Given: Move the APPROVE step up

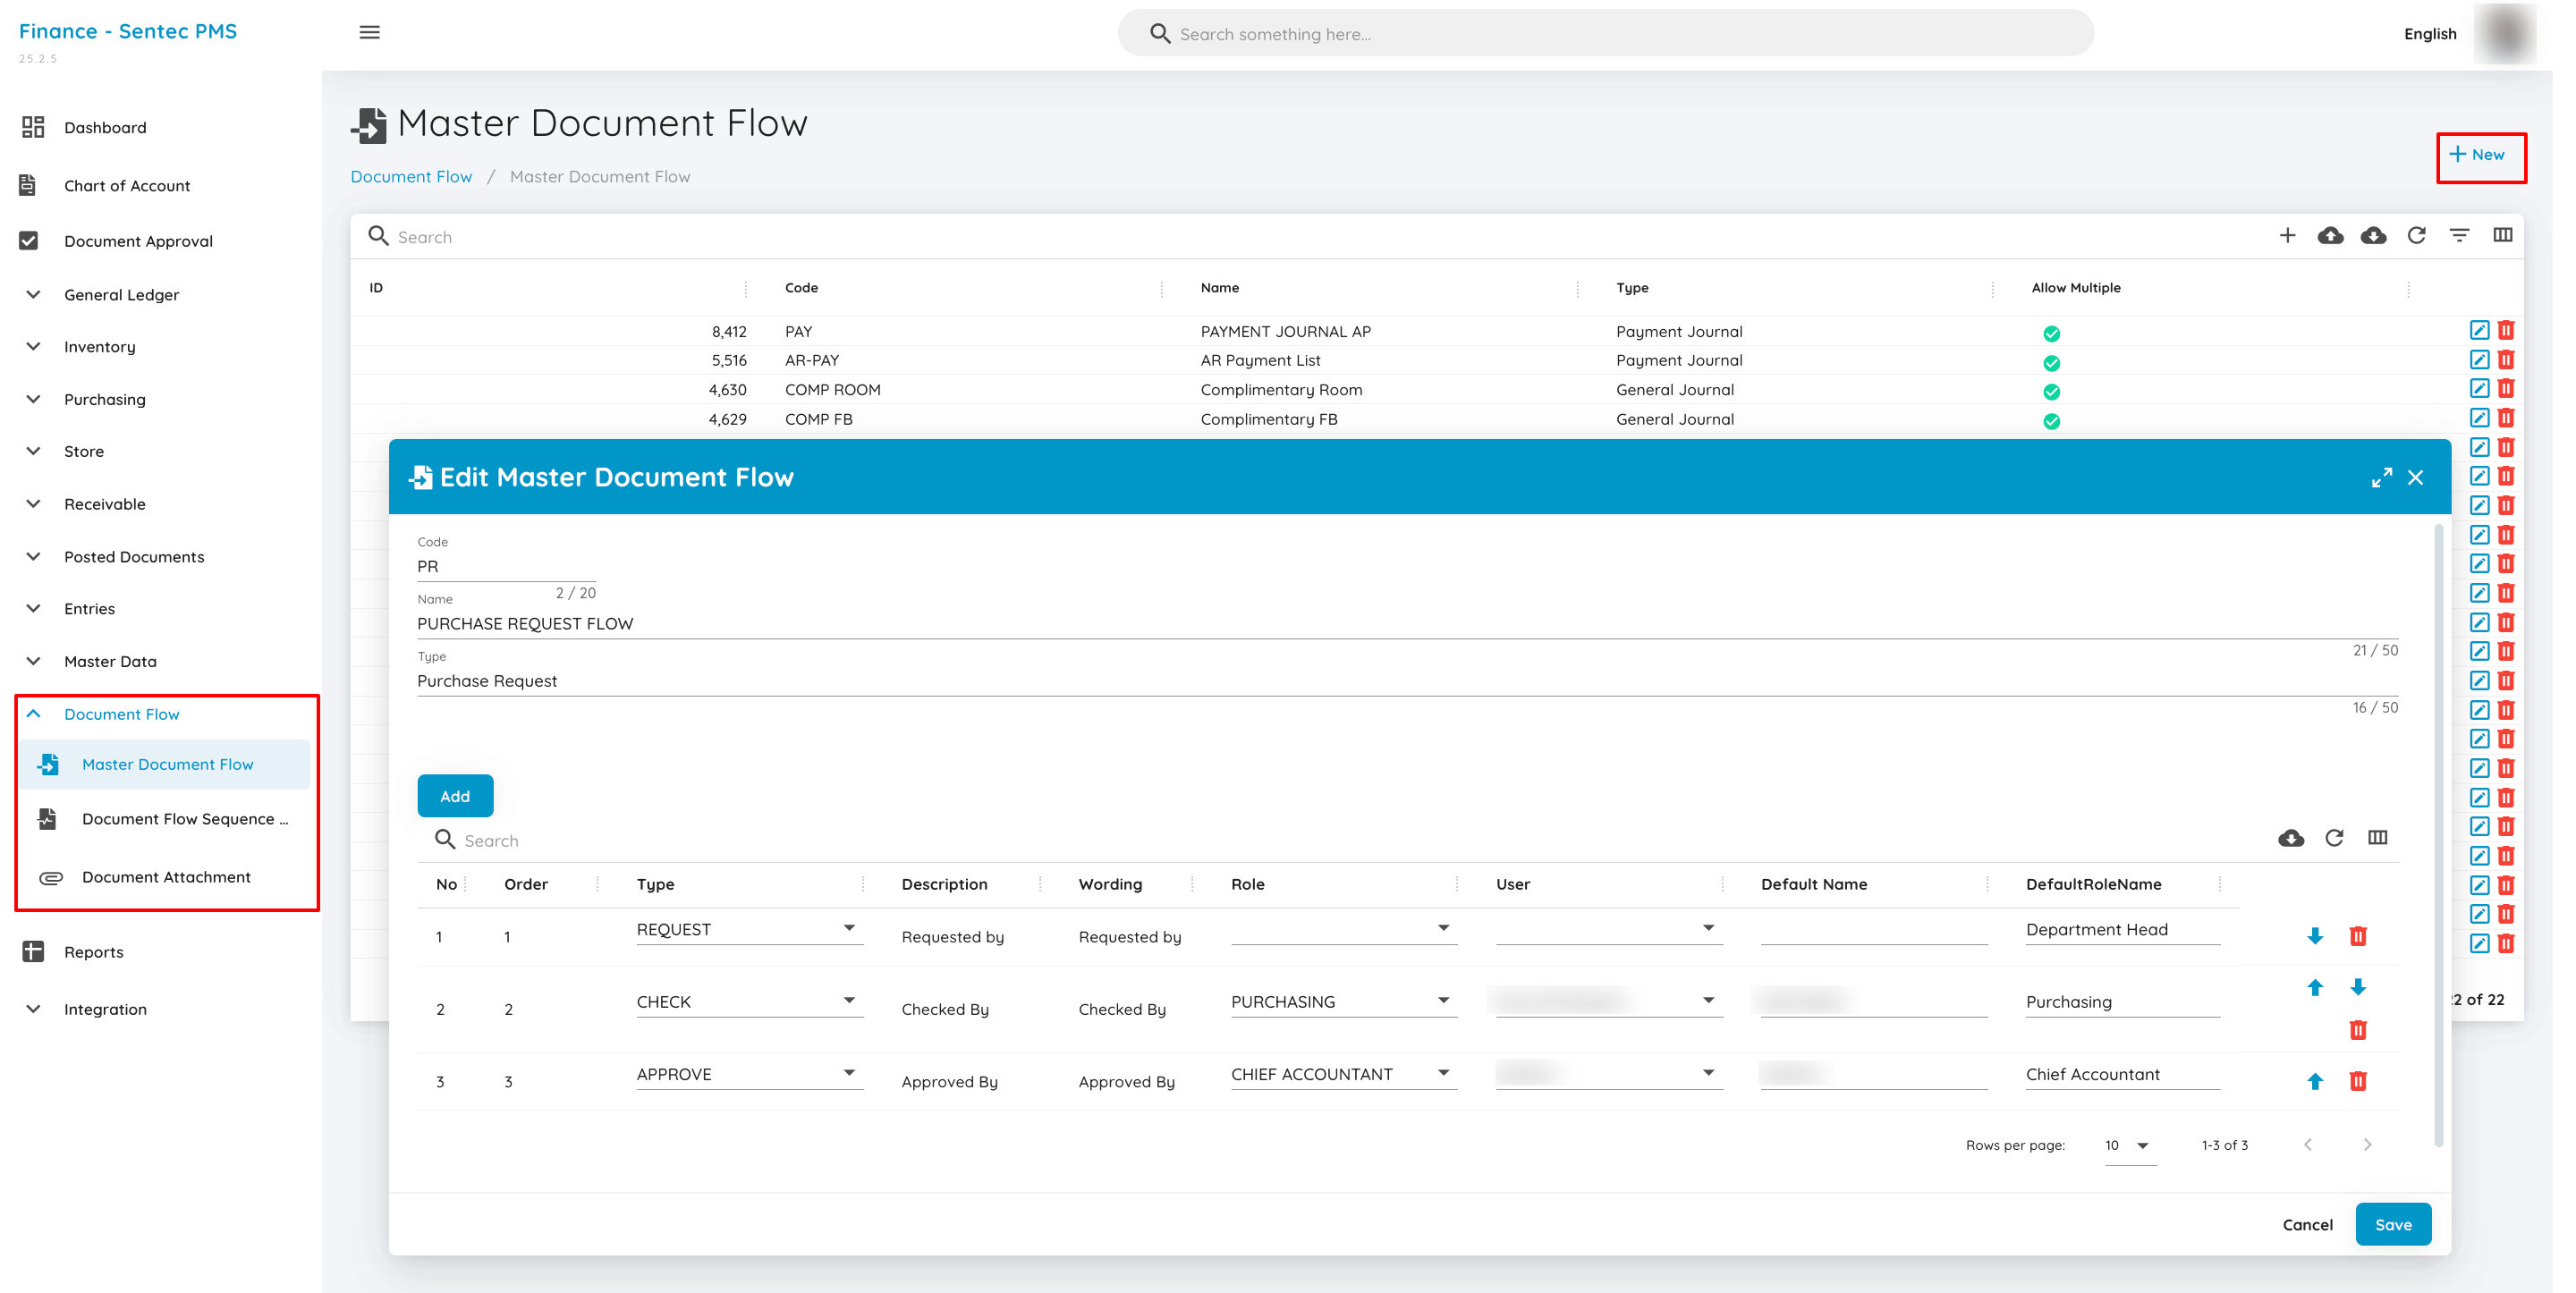Looking at the screenshot, I should point(2314,1081).
